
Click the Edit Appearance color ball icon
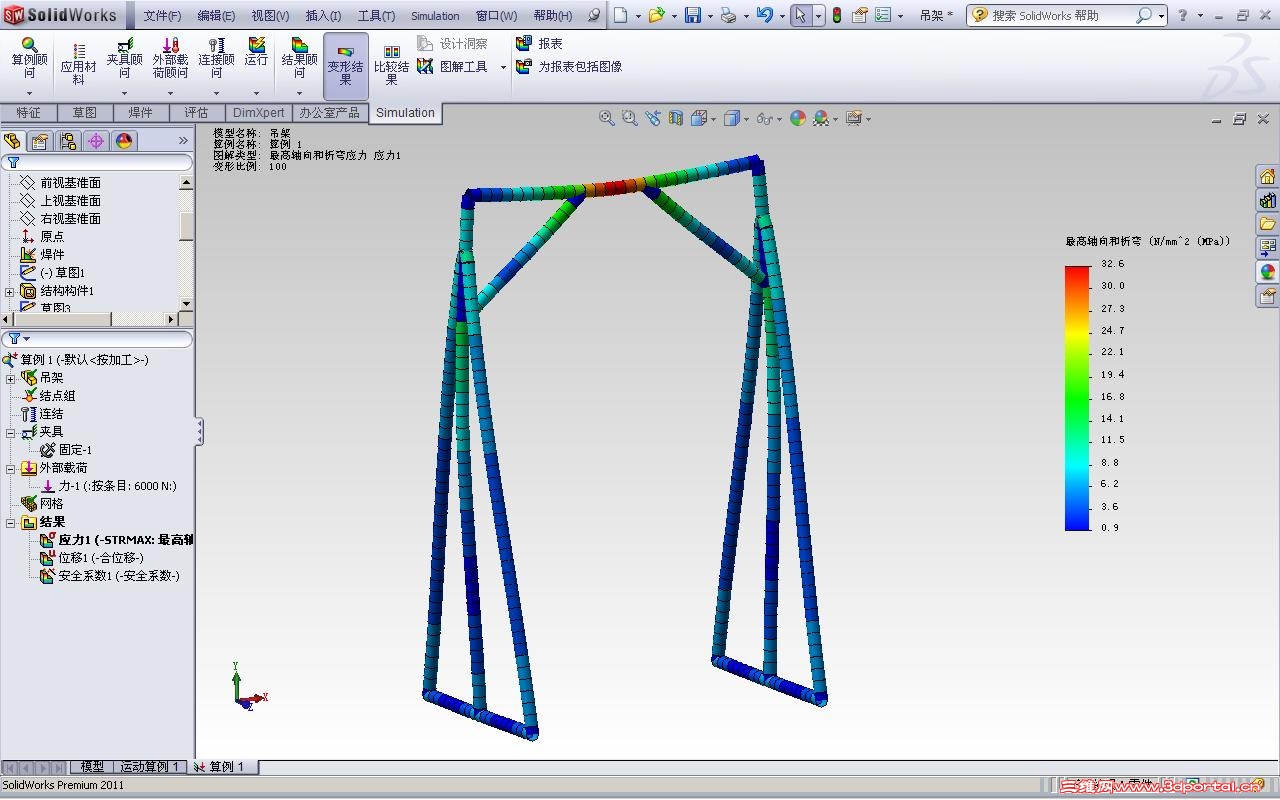(x=798, y=118)
